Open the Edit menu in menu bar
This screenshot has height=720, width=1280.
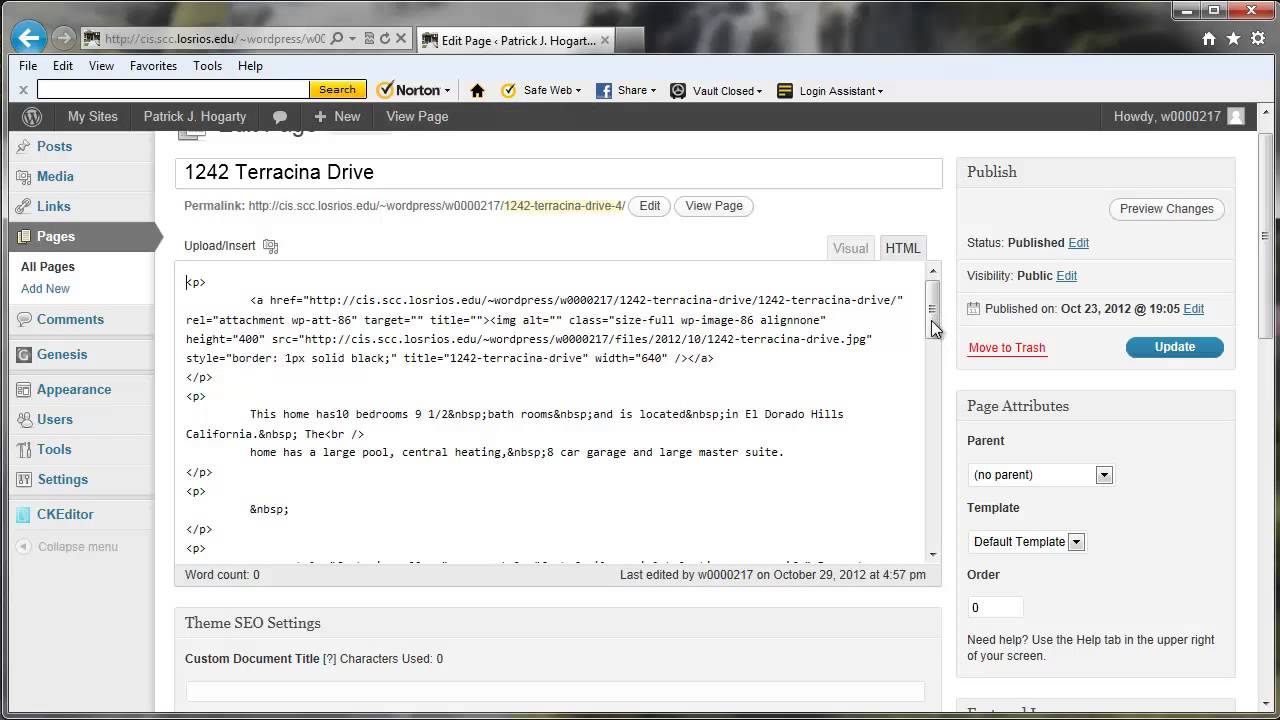point(63,66)
